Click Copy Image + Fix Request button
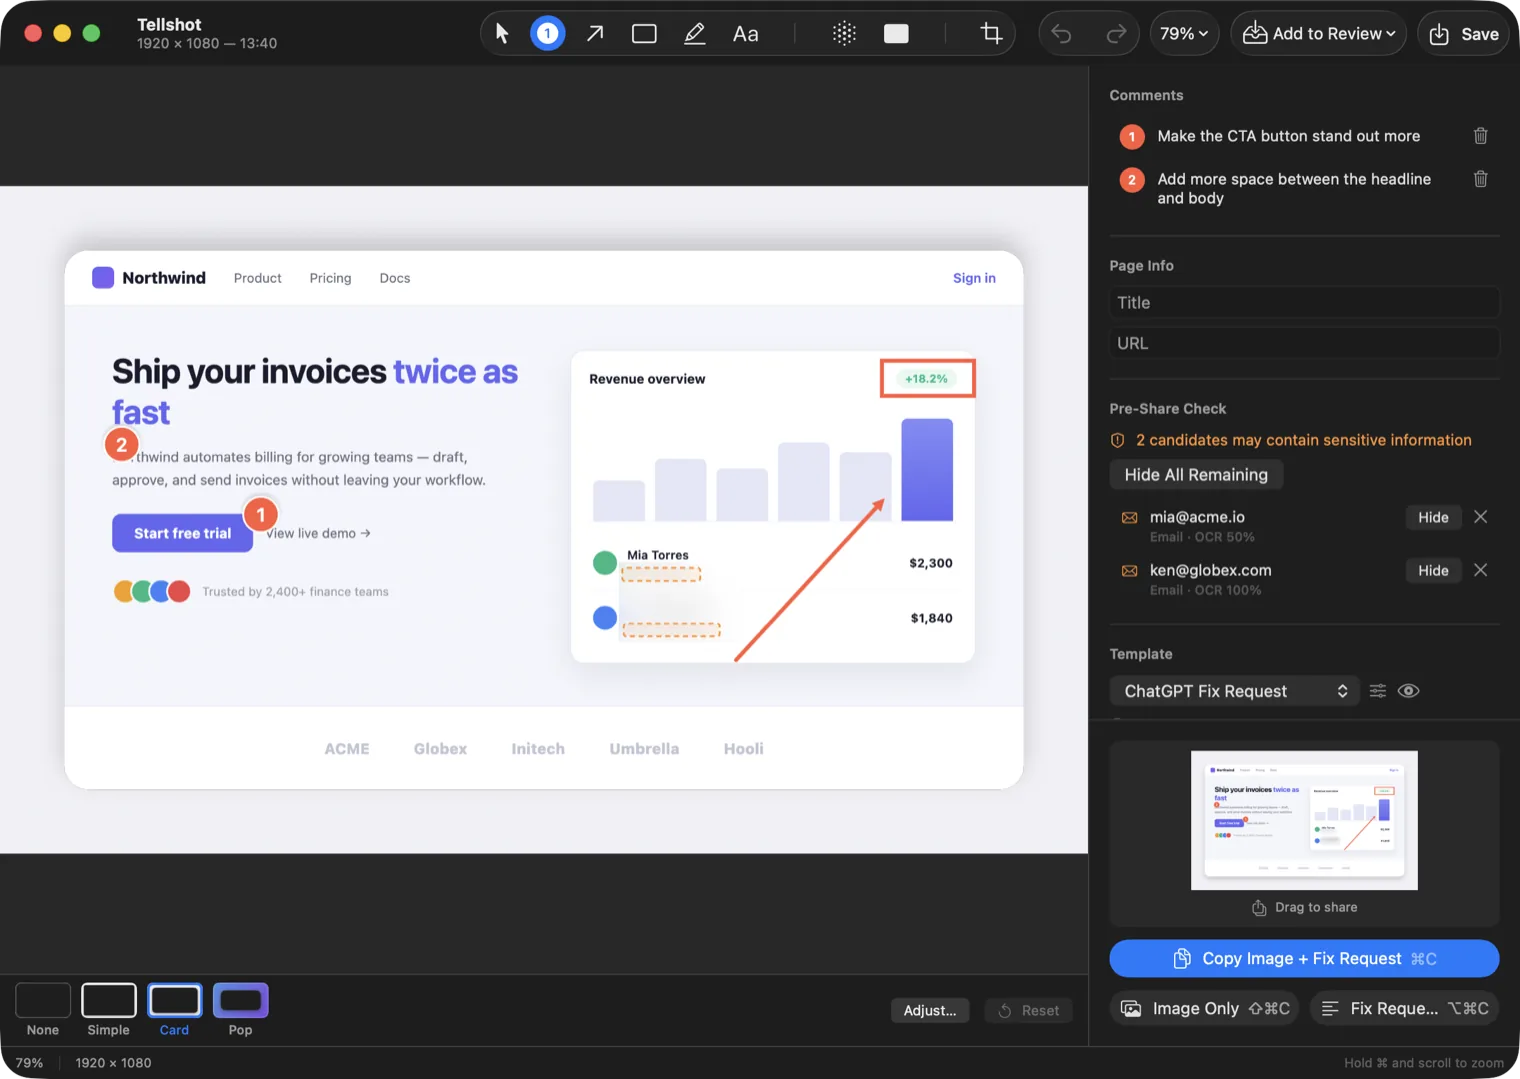 [x=1304, y=958]
